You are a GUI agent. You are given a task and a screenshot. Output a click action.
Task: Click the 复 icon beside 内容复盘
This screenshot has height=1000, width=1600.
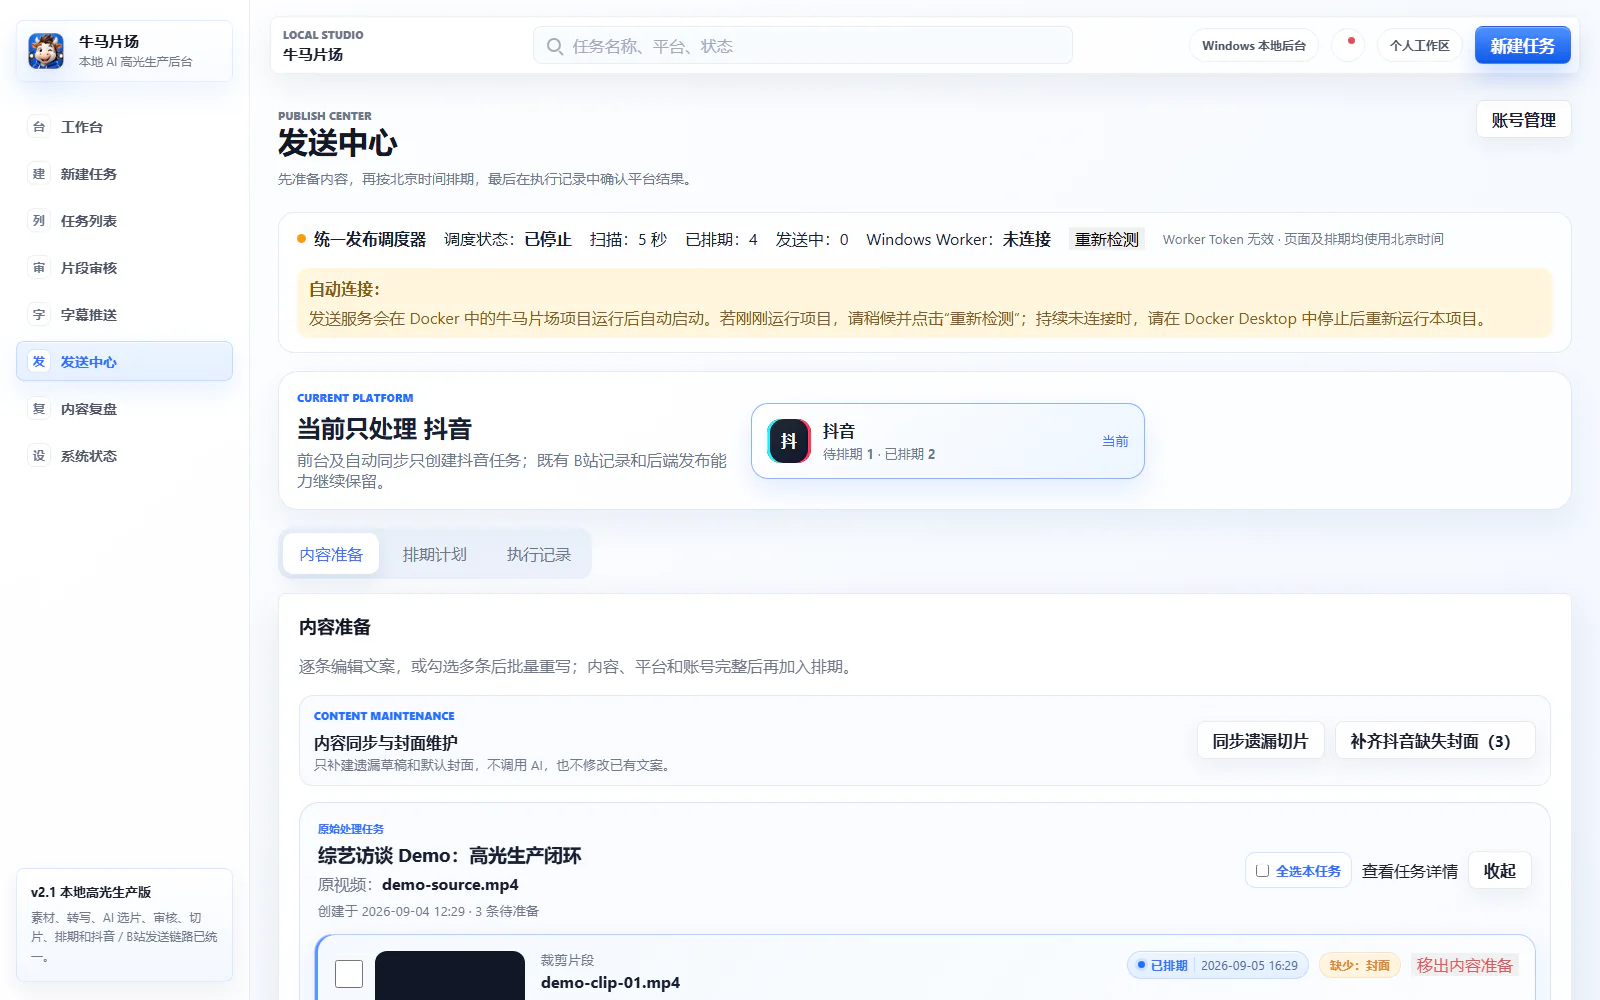click(x=39, y=409)
